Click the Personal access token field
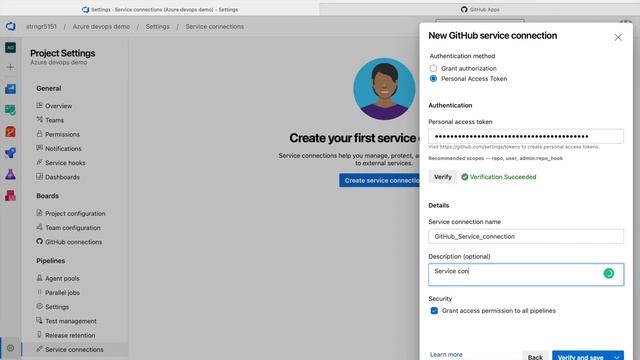640x360 pixels. click(x=526, y=136)
